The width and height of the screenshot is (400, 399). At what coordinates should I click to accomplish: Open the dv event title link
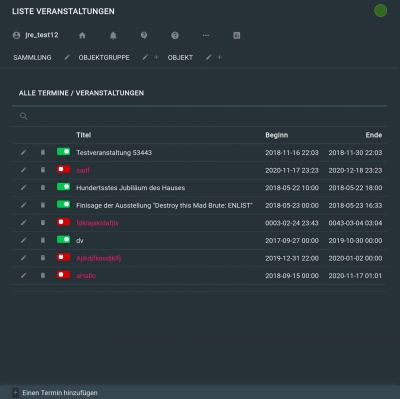coord(80,241)
